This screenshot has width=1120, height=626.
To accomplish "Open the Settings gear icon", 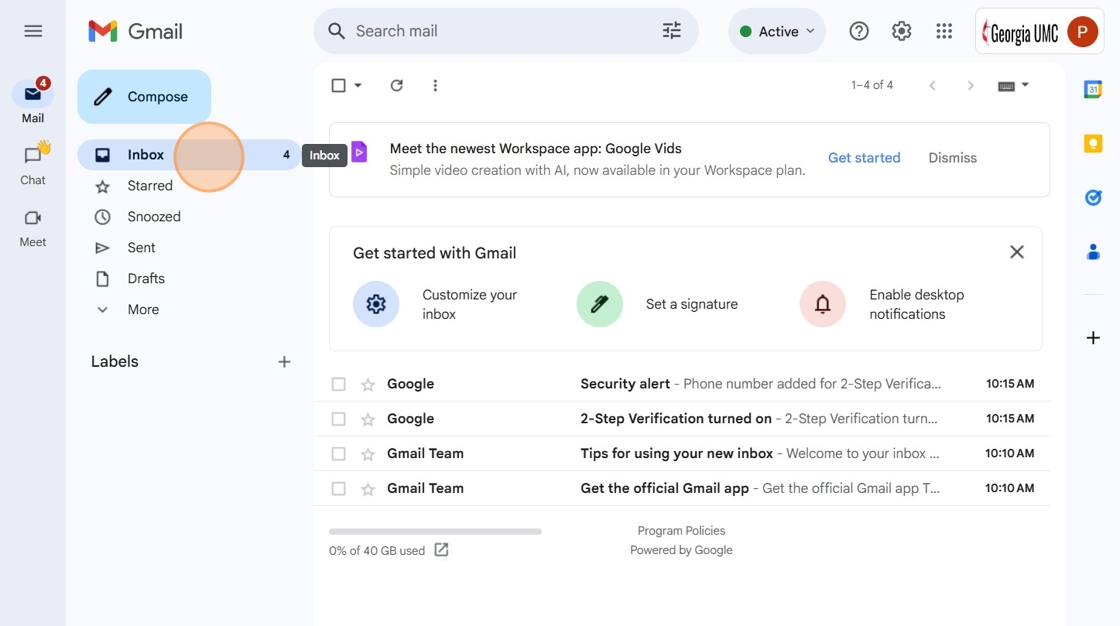I will [x=901, y=31].
